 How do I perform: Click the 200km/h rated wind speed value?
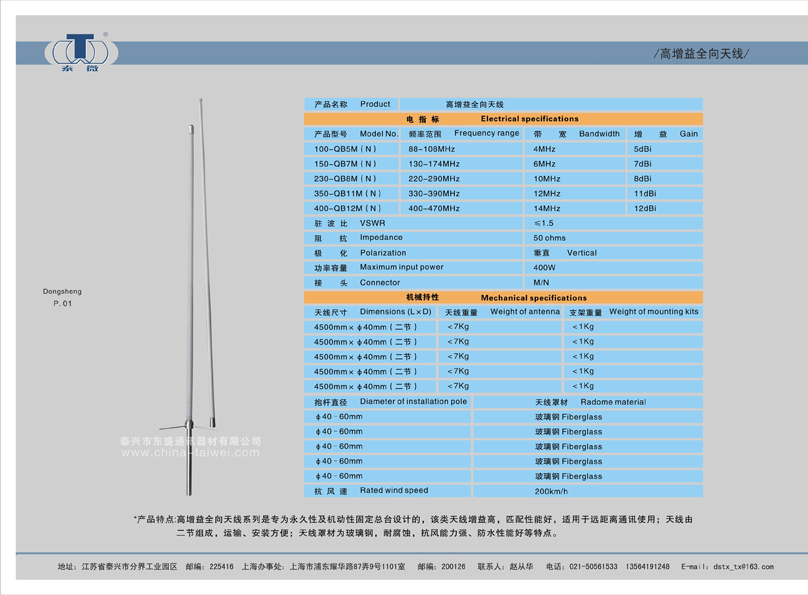tap(551, 492)
